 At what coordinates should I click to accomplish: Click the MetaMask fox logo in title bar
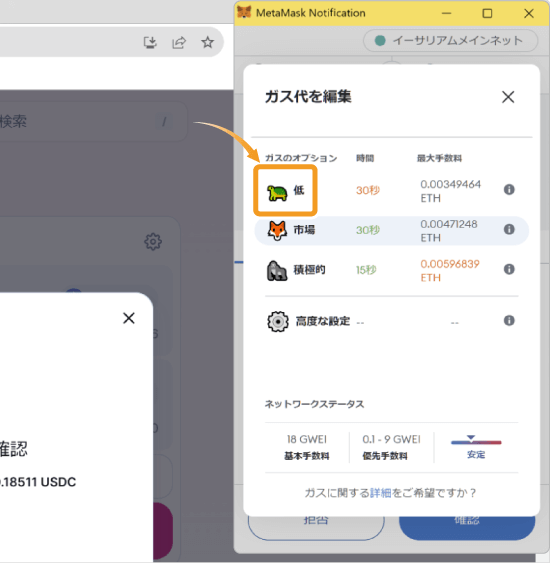click(x=244, y=13)
